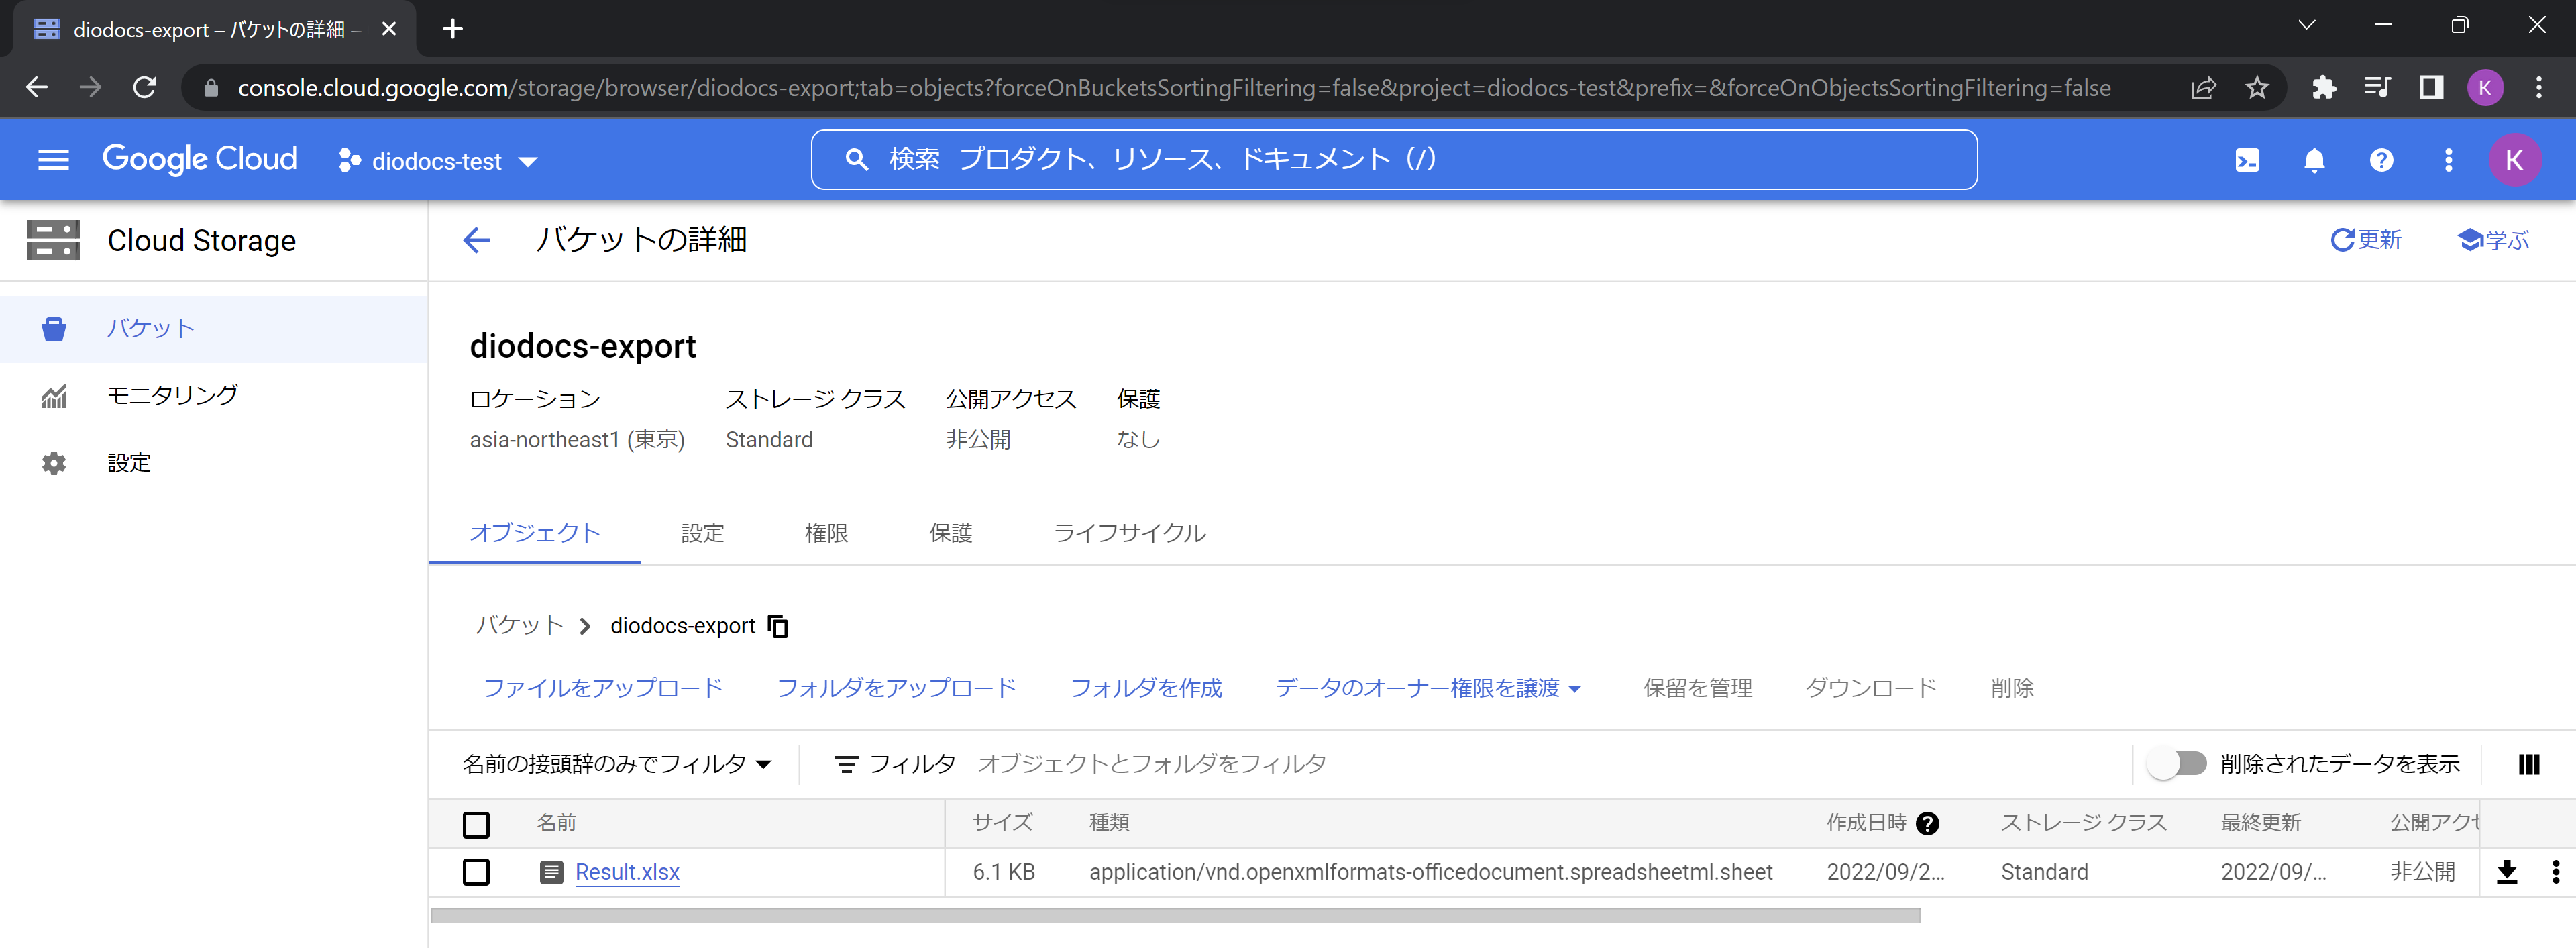Image resolution: width=2576 pixels, height=948 pixels.
Task: Open a new browser tab
Action: [453, 29]
